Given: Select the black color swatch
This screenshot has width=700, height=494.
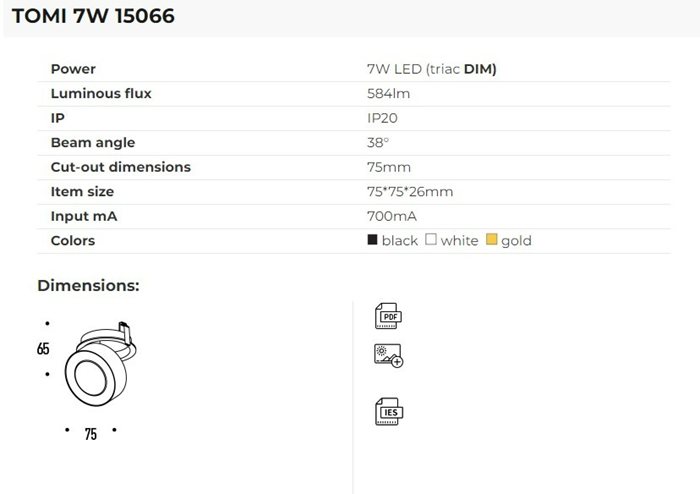Looking at the screenshot, I should tap(373, 240).
